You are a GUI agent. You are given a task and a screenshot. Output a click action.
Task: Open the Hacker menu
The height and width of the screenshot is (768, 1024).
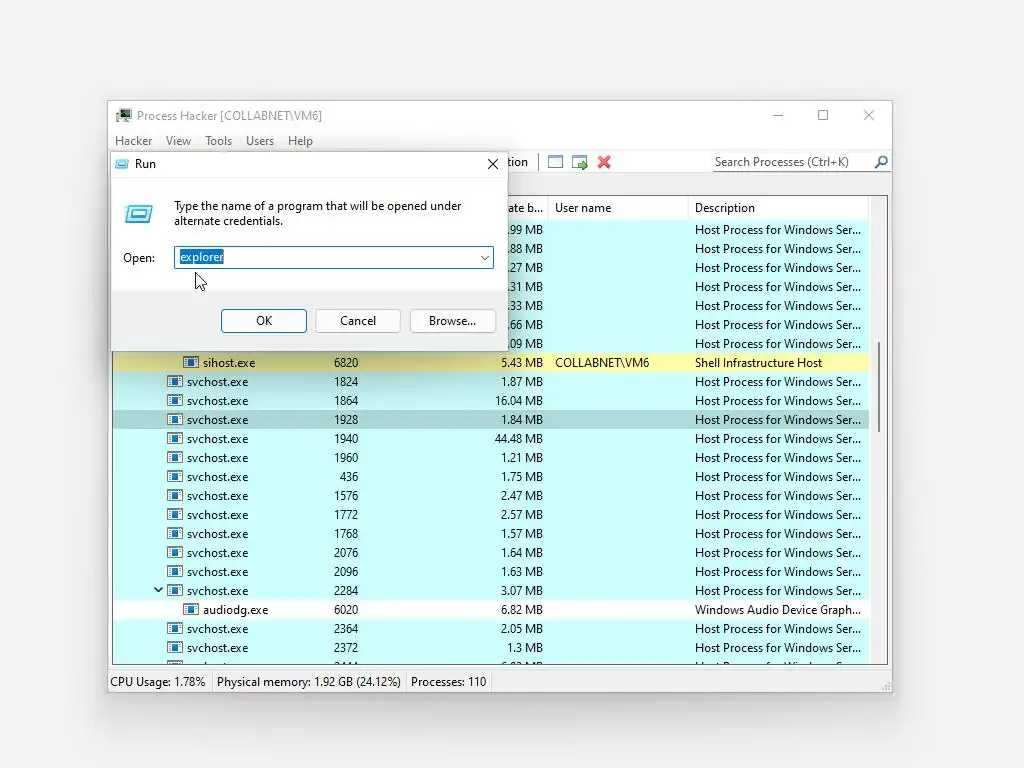point(133,141)
